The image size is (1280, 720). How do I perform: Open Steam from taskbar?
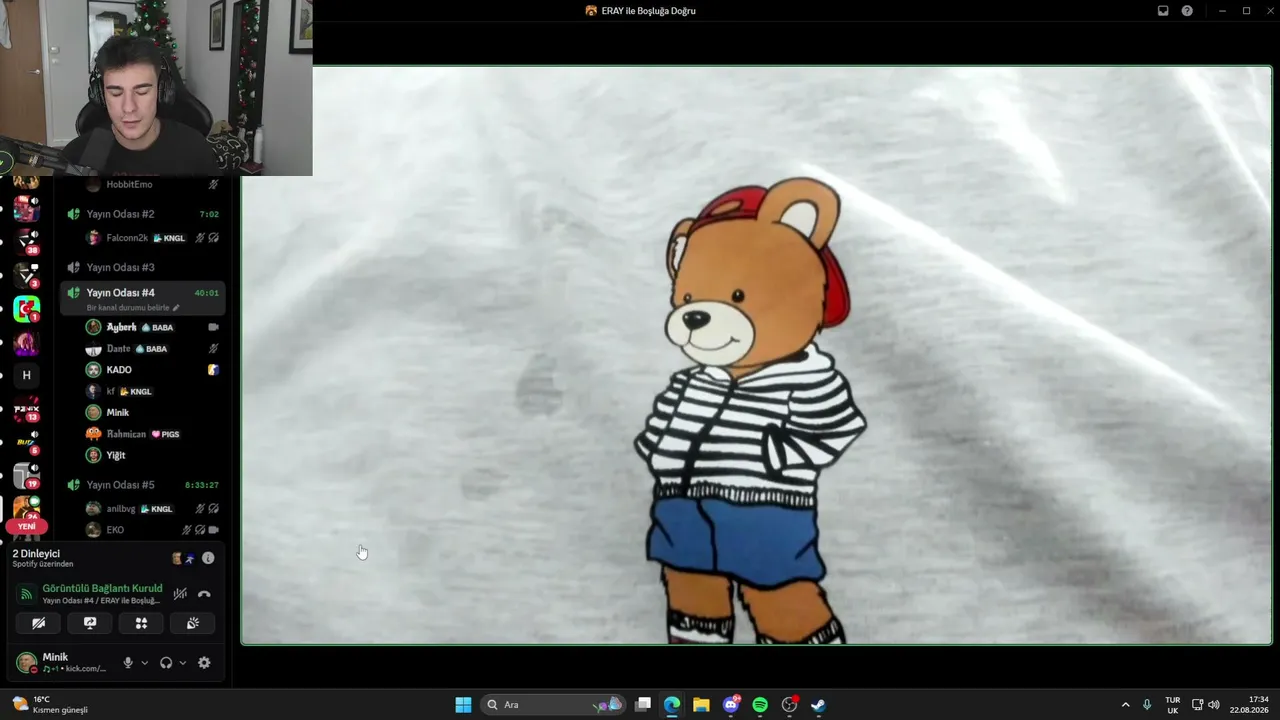point(818,705)
